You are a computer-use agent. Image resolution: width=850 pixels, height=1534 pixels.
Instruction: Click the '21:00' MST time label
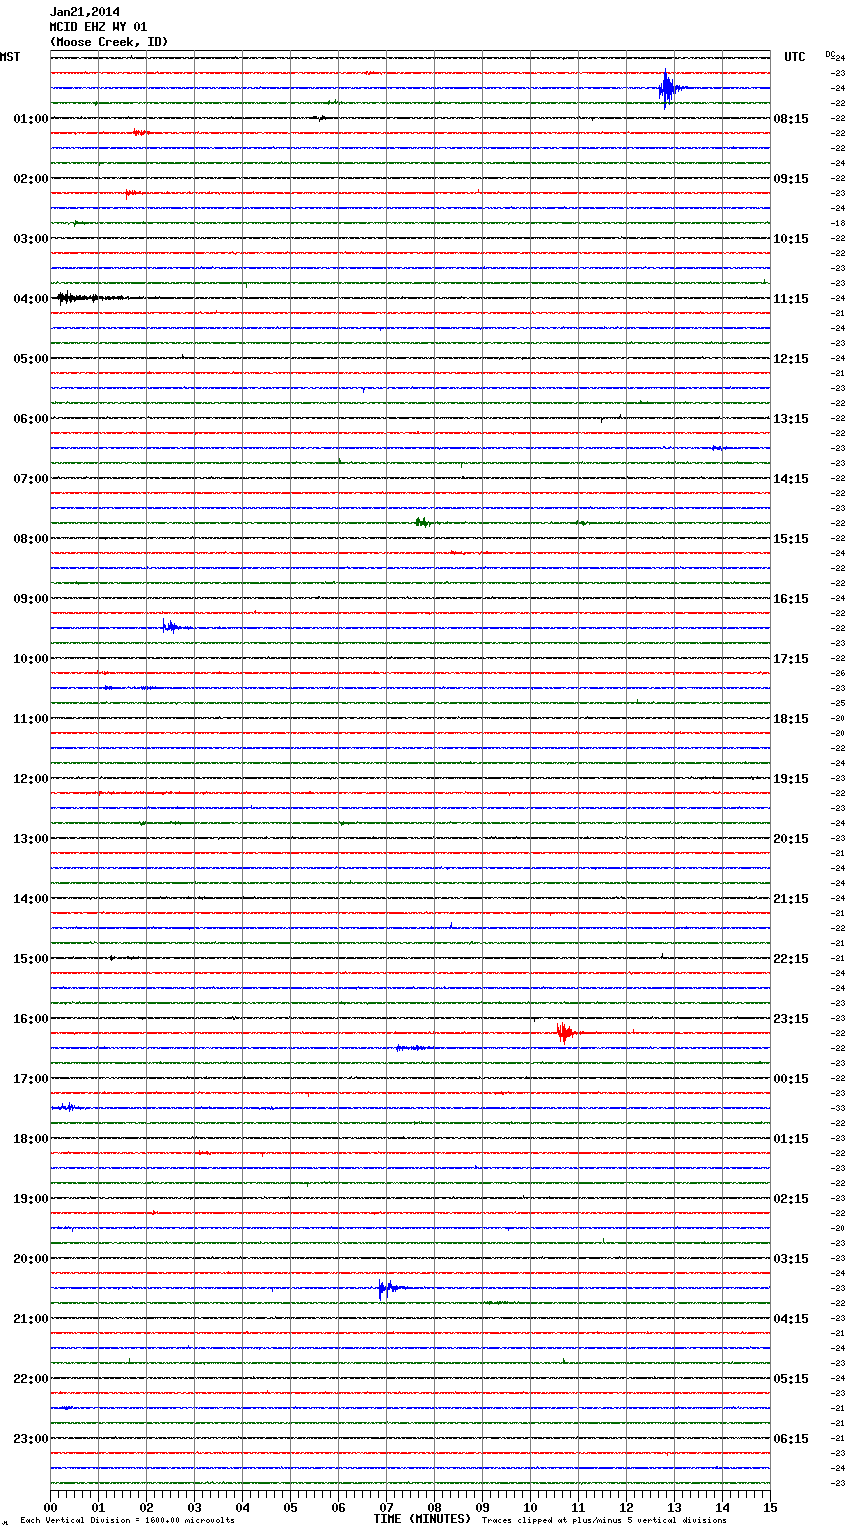[x=31, y=1318]
